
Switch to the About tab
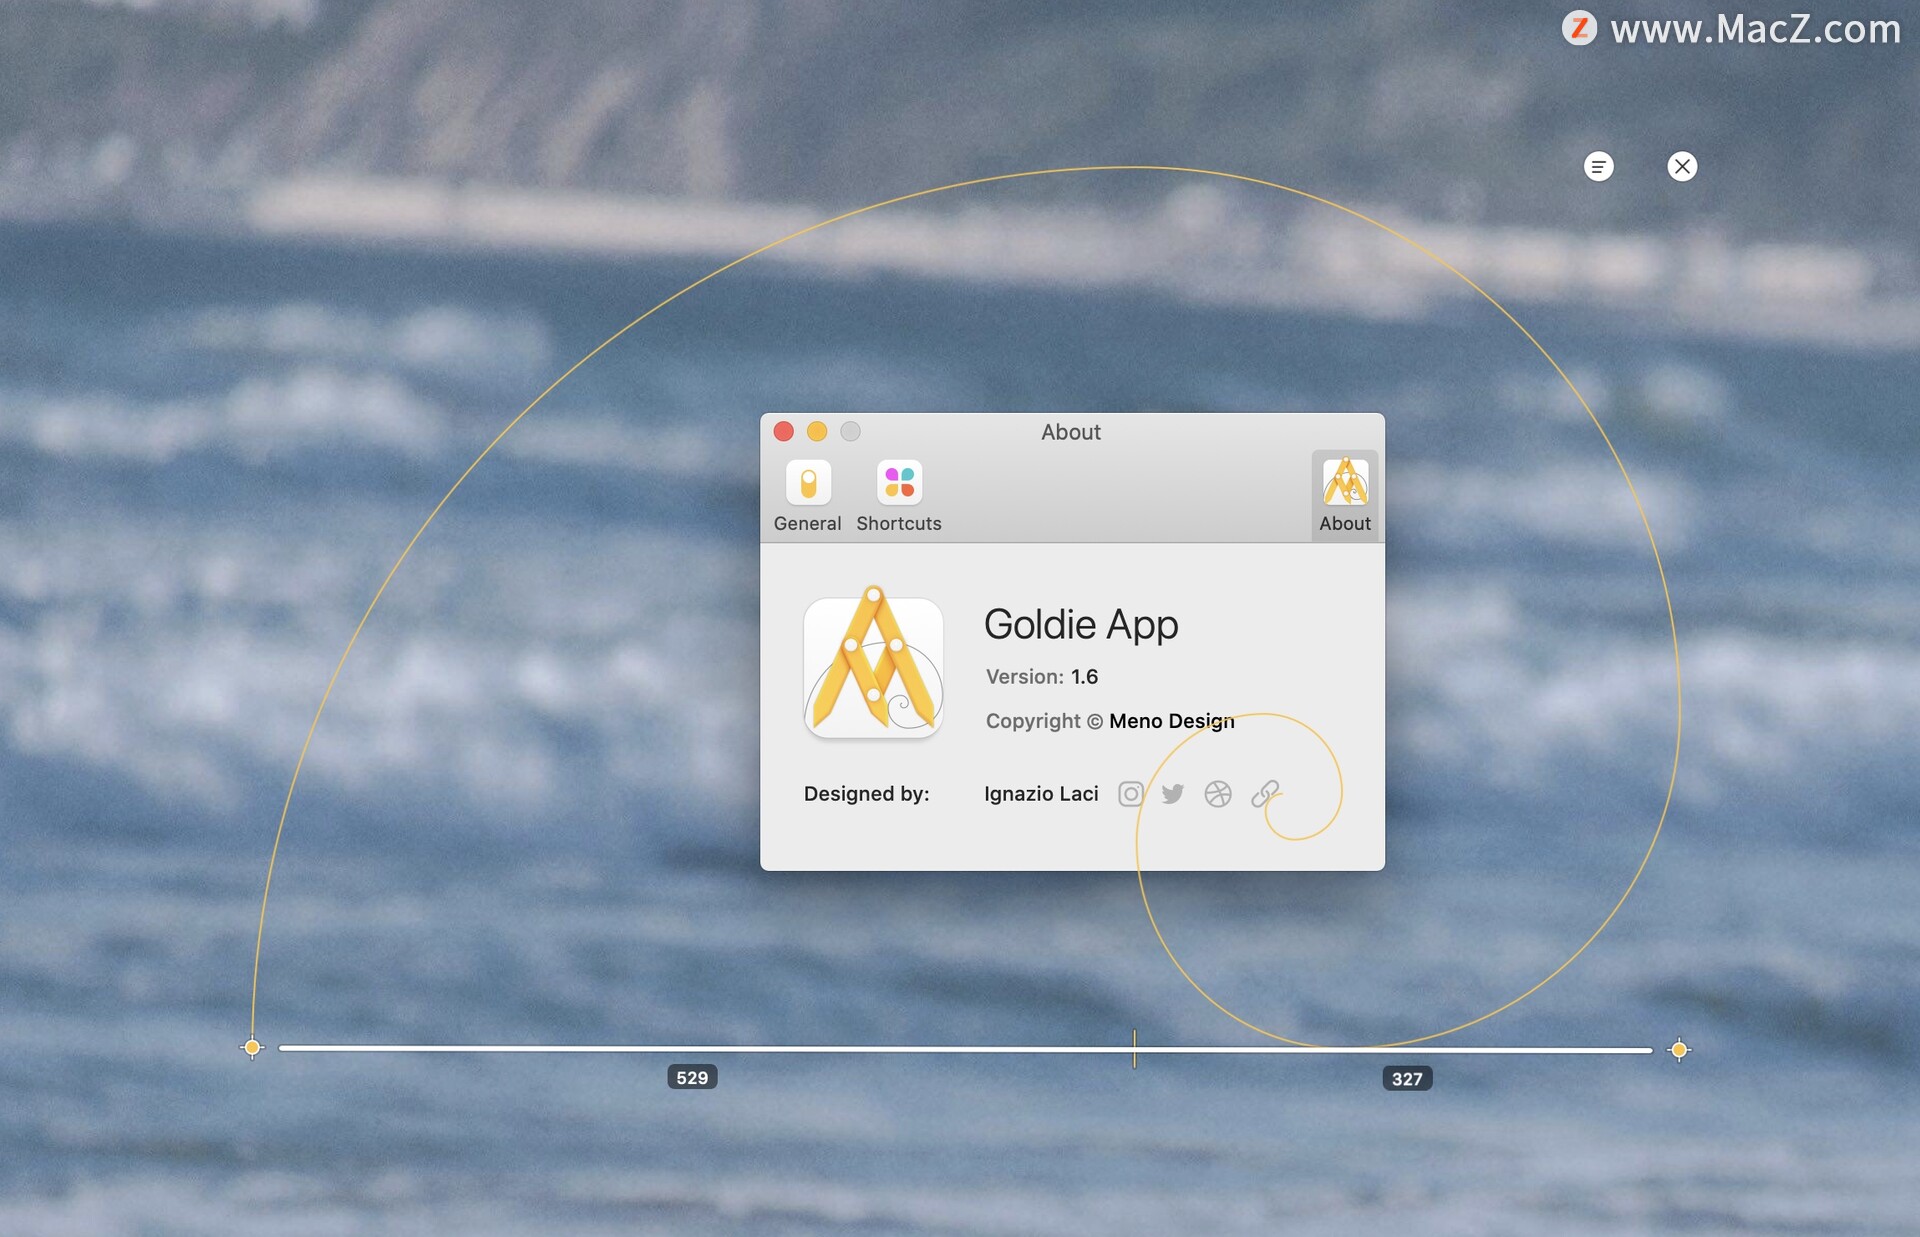pyautogui.click(x=1342, y=493)
